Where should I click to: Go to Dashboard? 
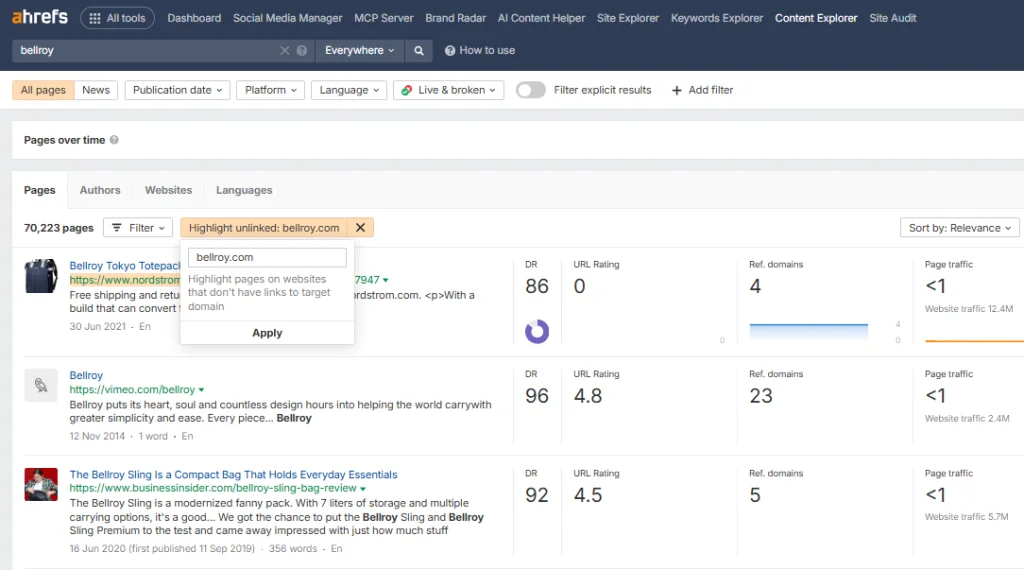tap(194, 18)
